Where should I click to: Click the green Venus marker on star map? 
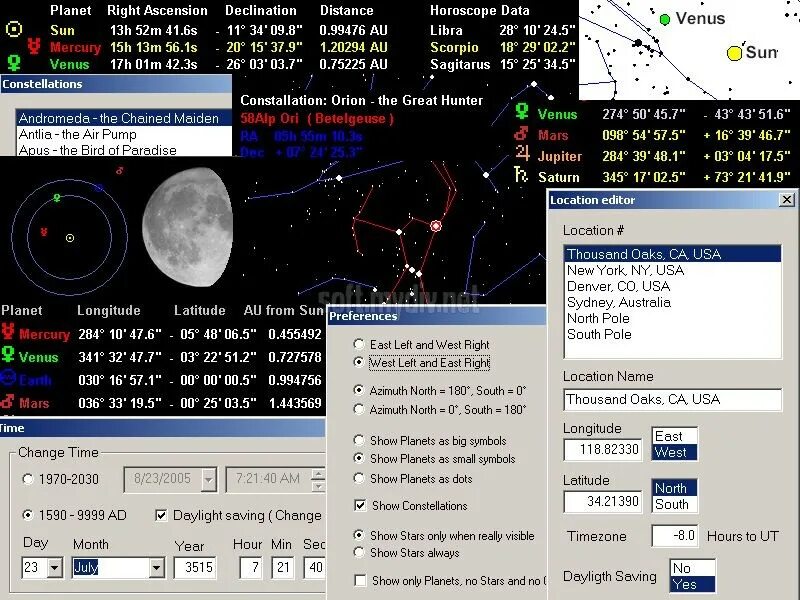[665, 19]
